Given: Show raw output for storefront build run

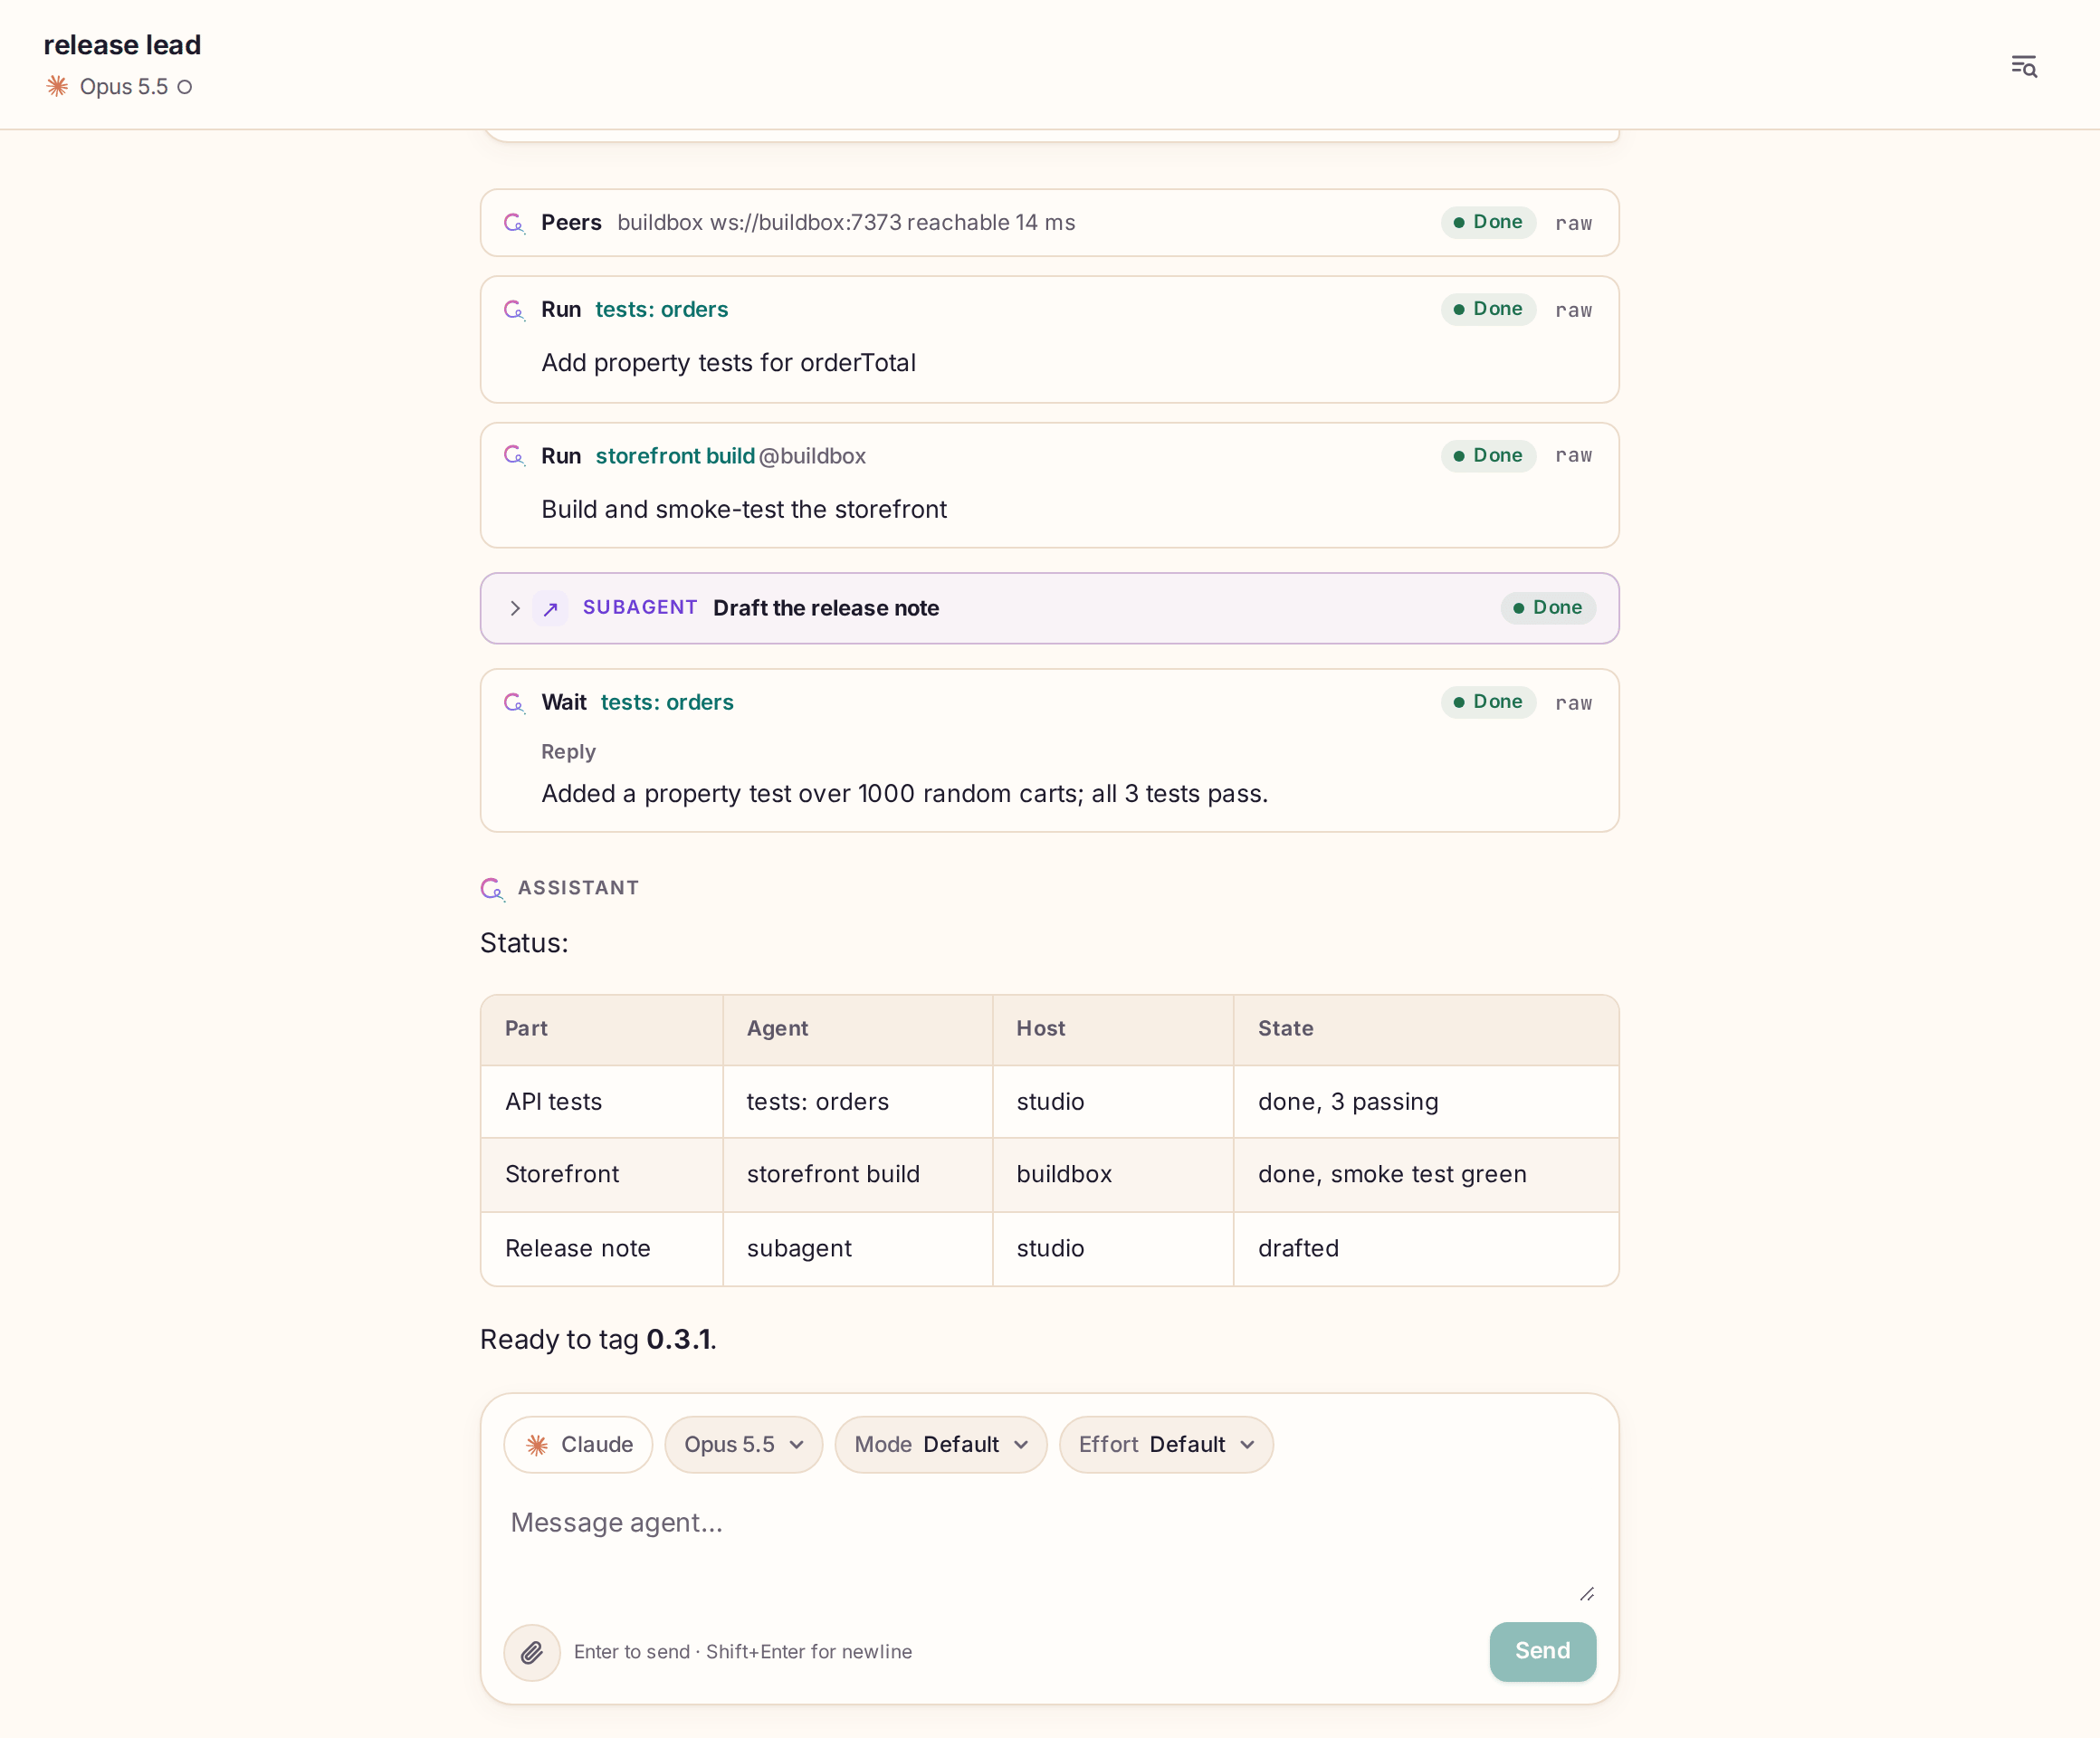Looking at the screenshot, I should tap(1573, 456).
